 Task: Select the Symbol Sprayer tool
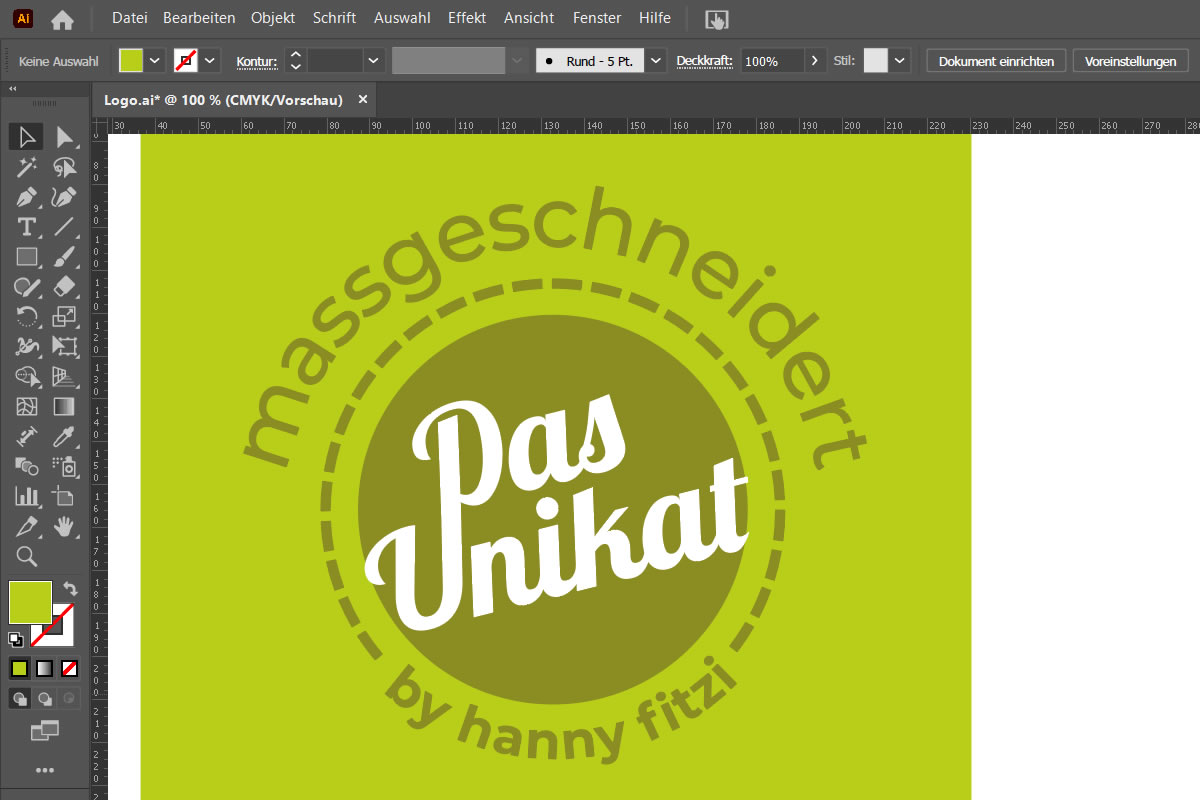(x=65, y=466)
